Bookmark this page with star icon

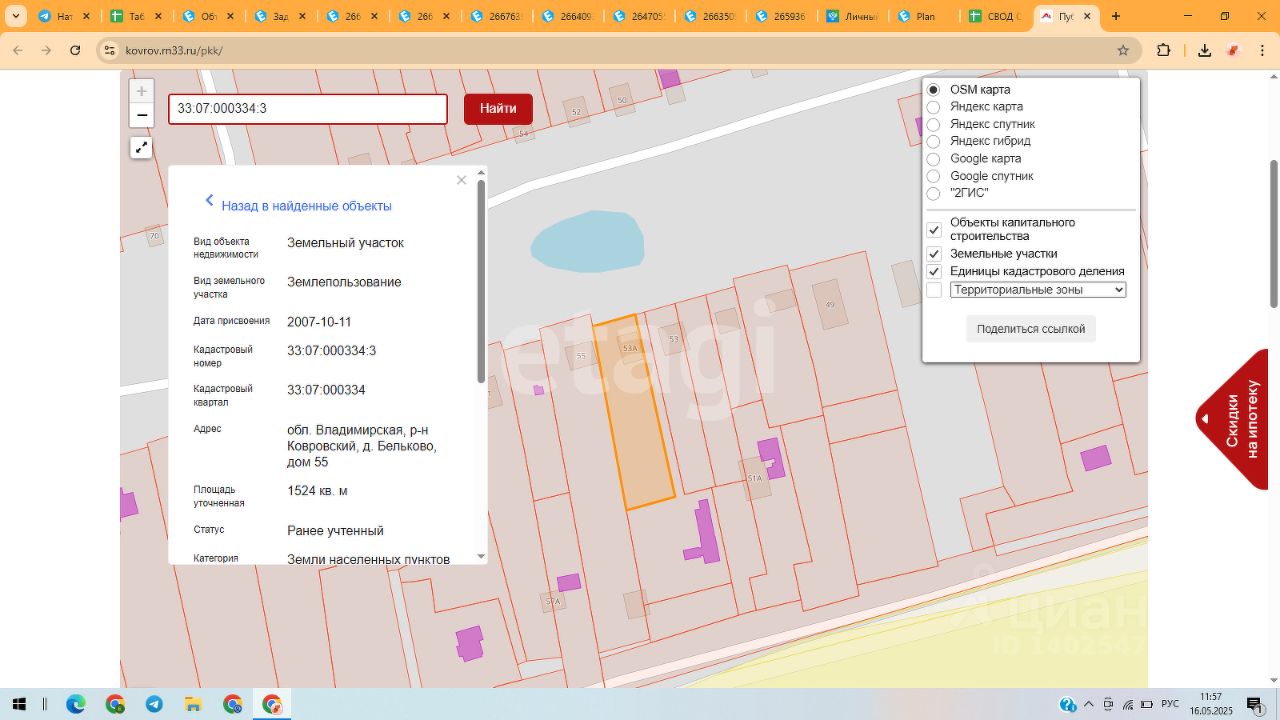click(1123, 50)
